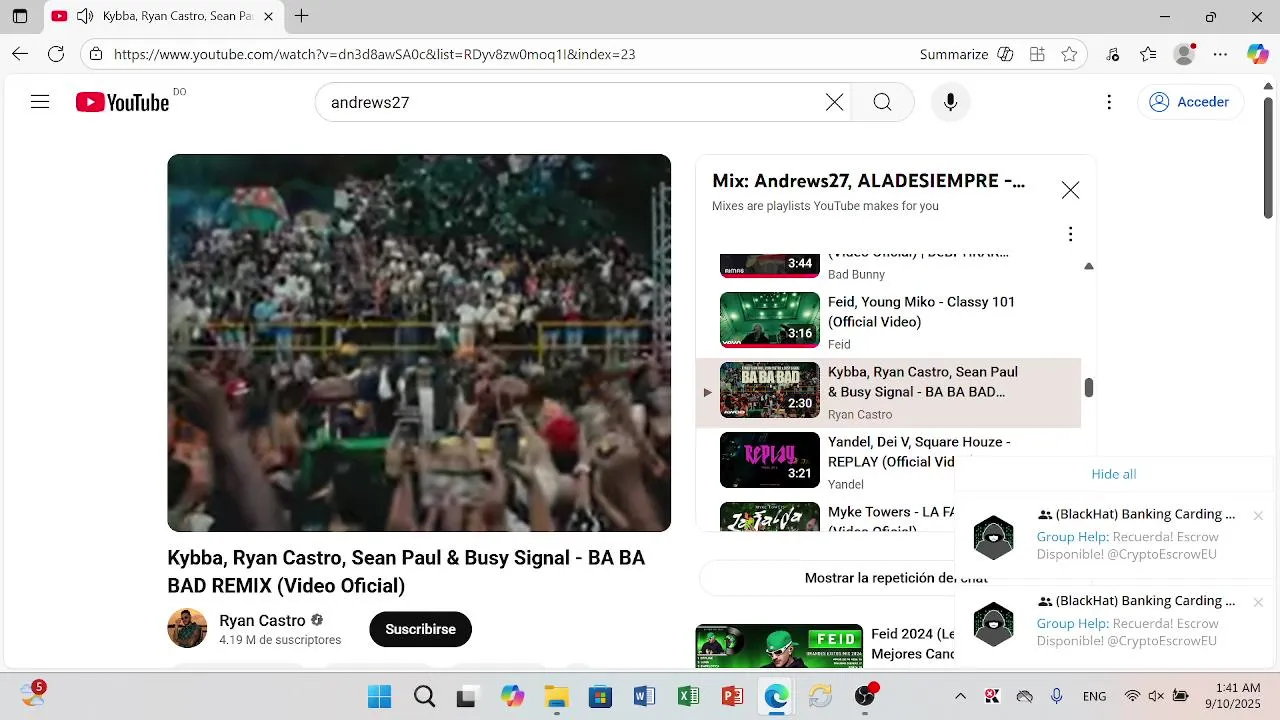This screenshot has width=1280, height=720.
Task: Launch Copilot from the taskbar
Action: [512, 696]
